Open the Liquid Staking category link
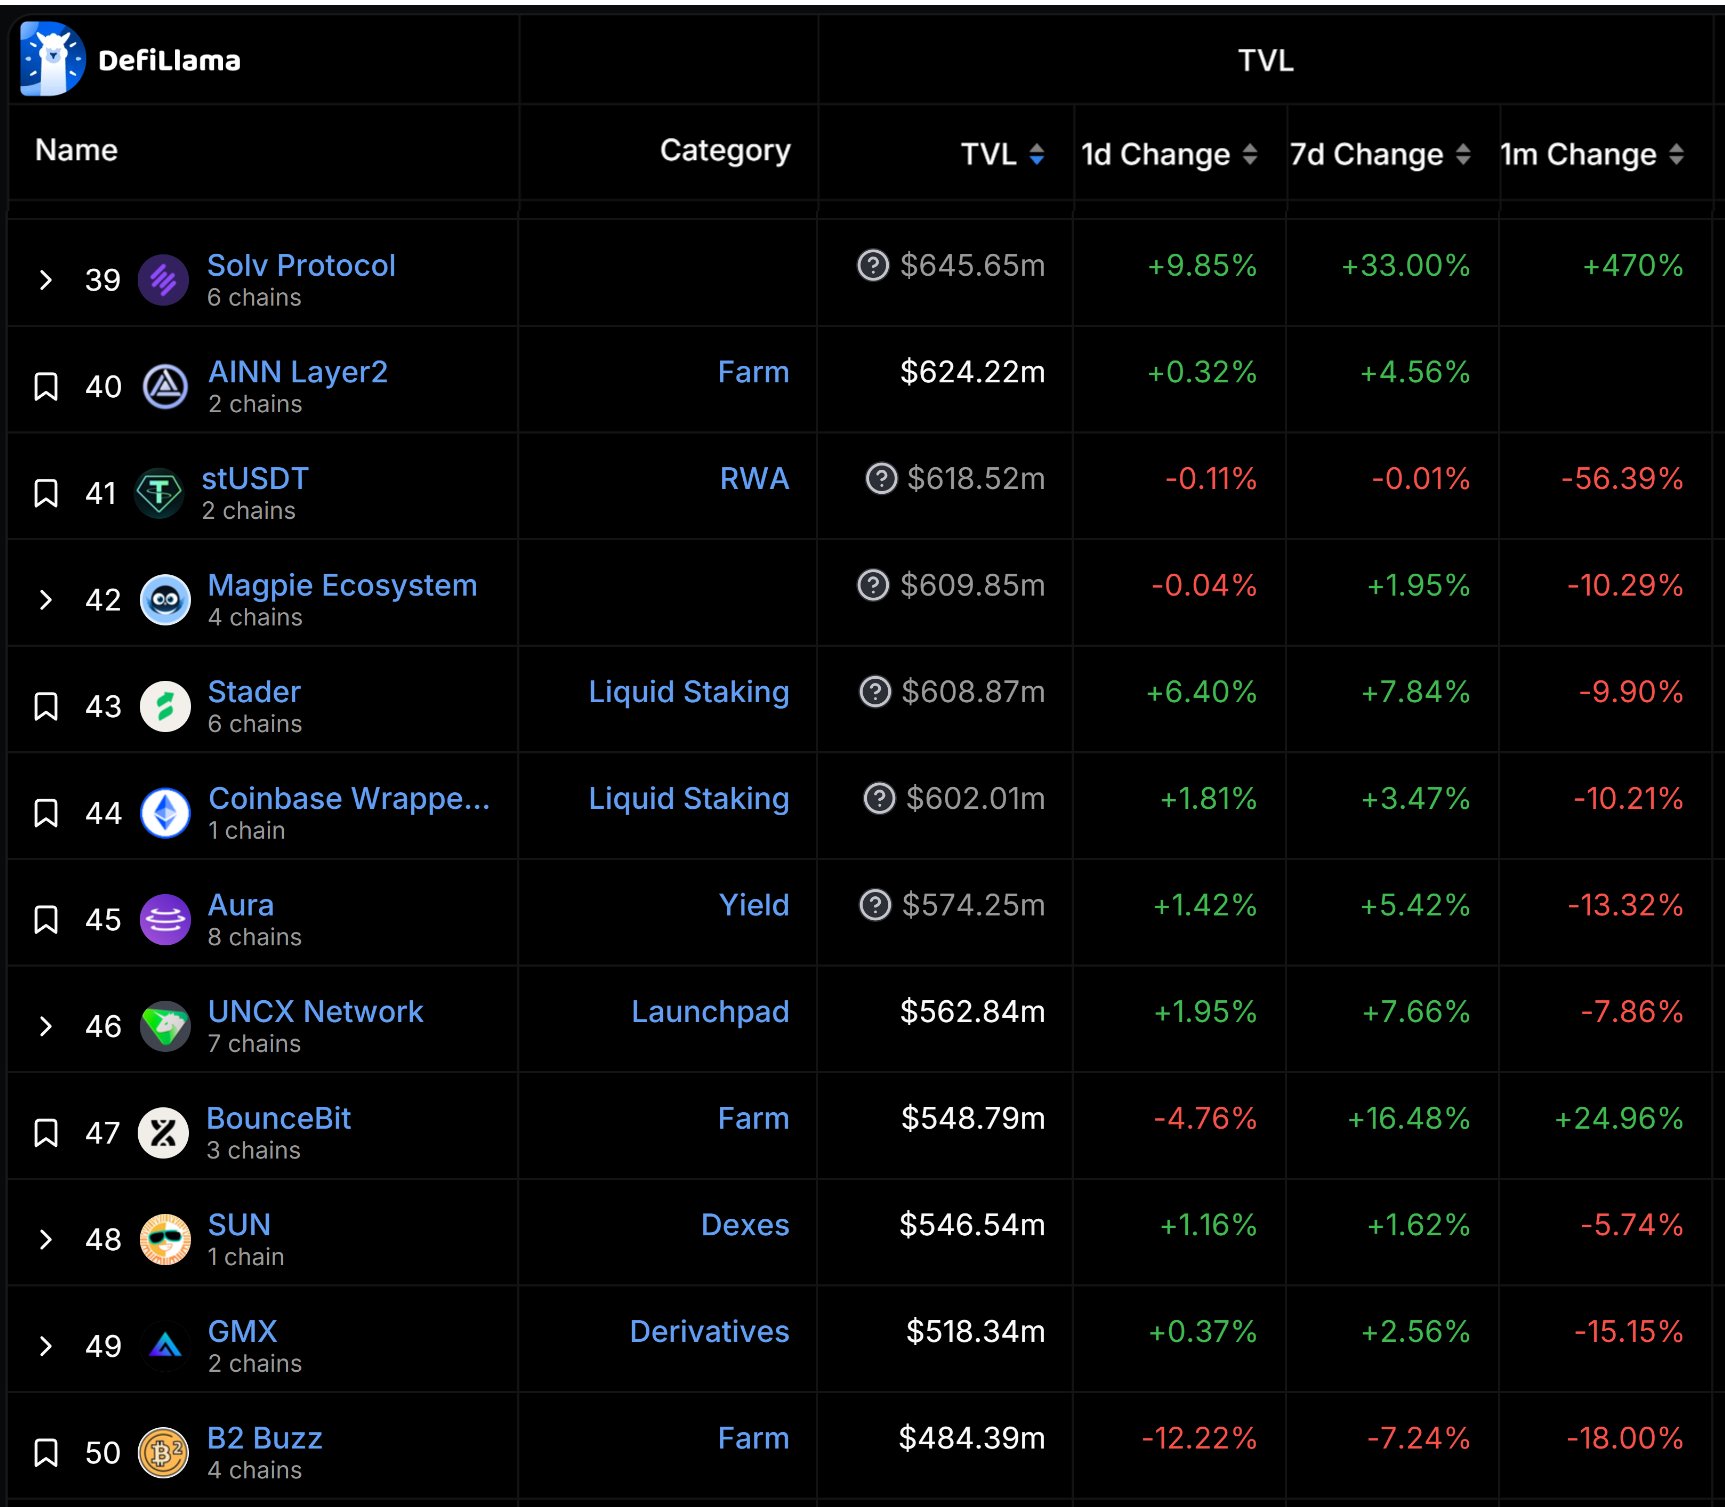Viewport: 1725px width, 1507px height. (x=688, y=691)
